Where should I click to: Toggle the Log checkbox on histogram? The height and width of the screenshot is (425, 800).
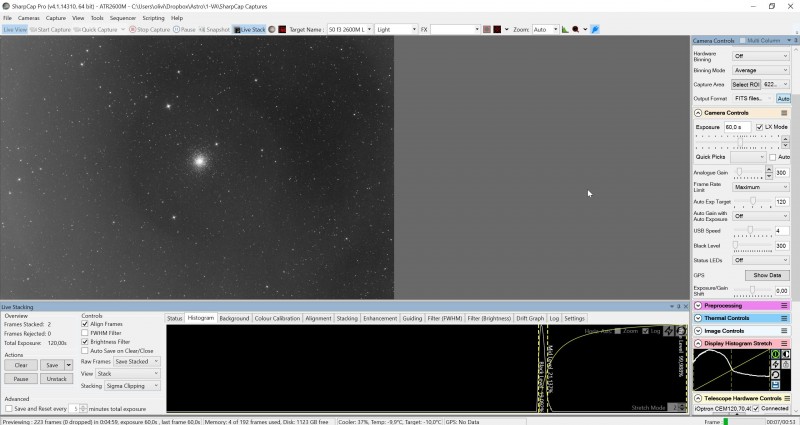[645, 331]
